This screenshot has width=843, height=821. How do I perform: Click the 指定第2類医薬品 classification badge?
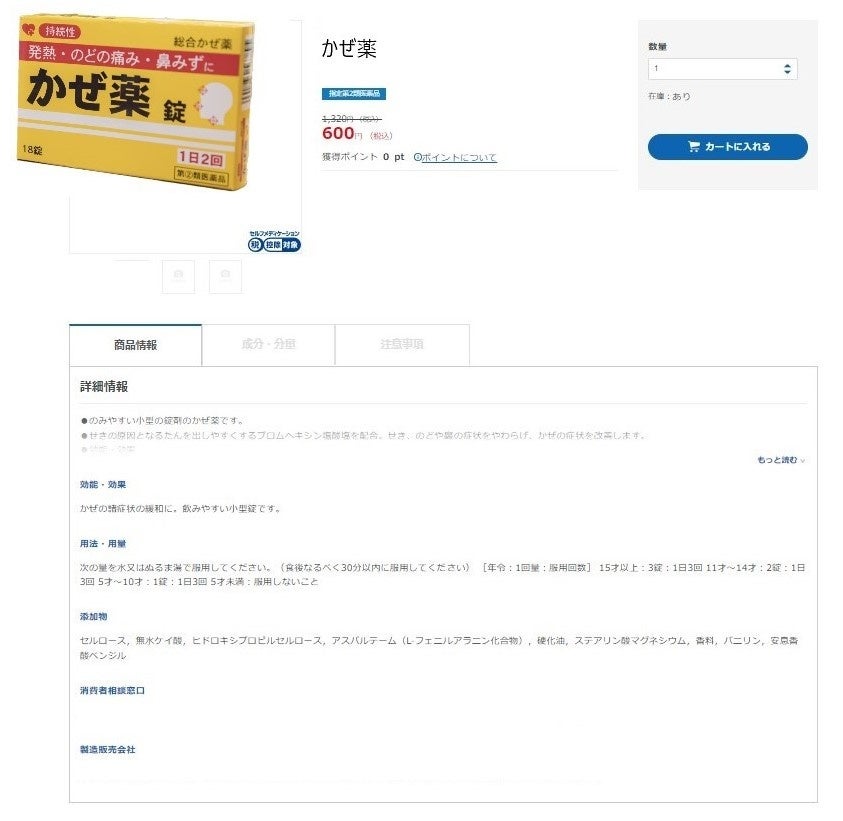click(354, 94)
